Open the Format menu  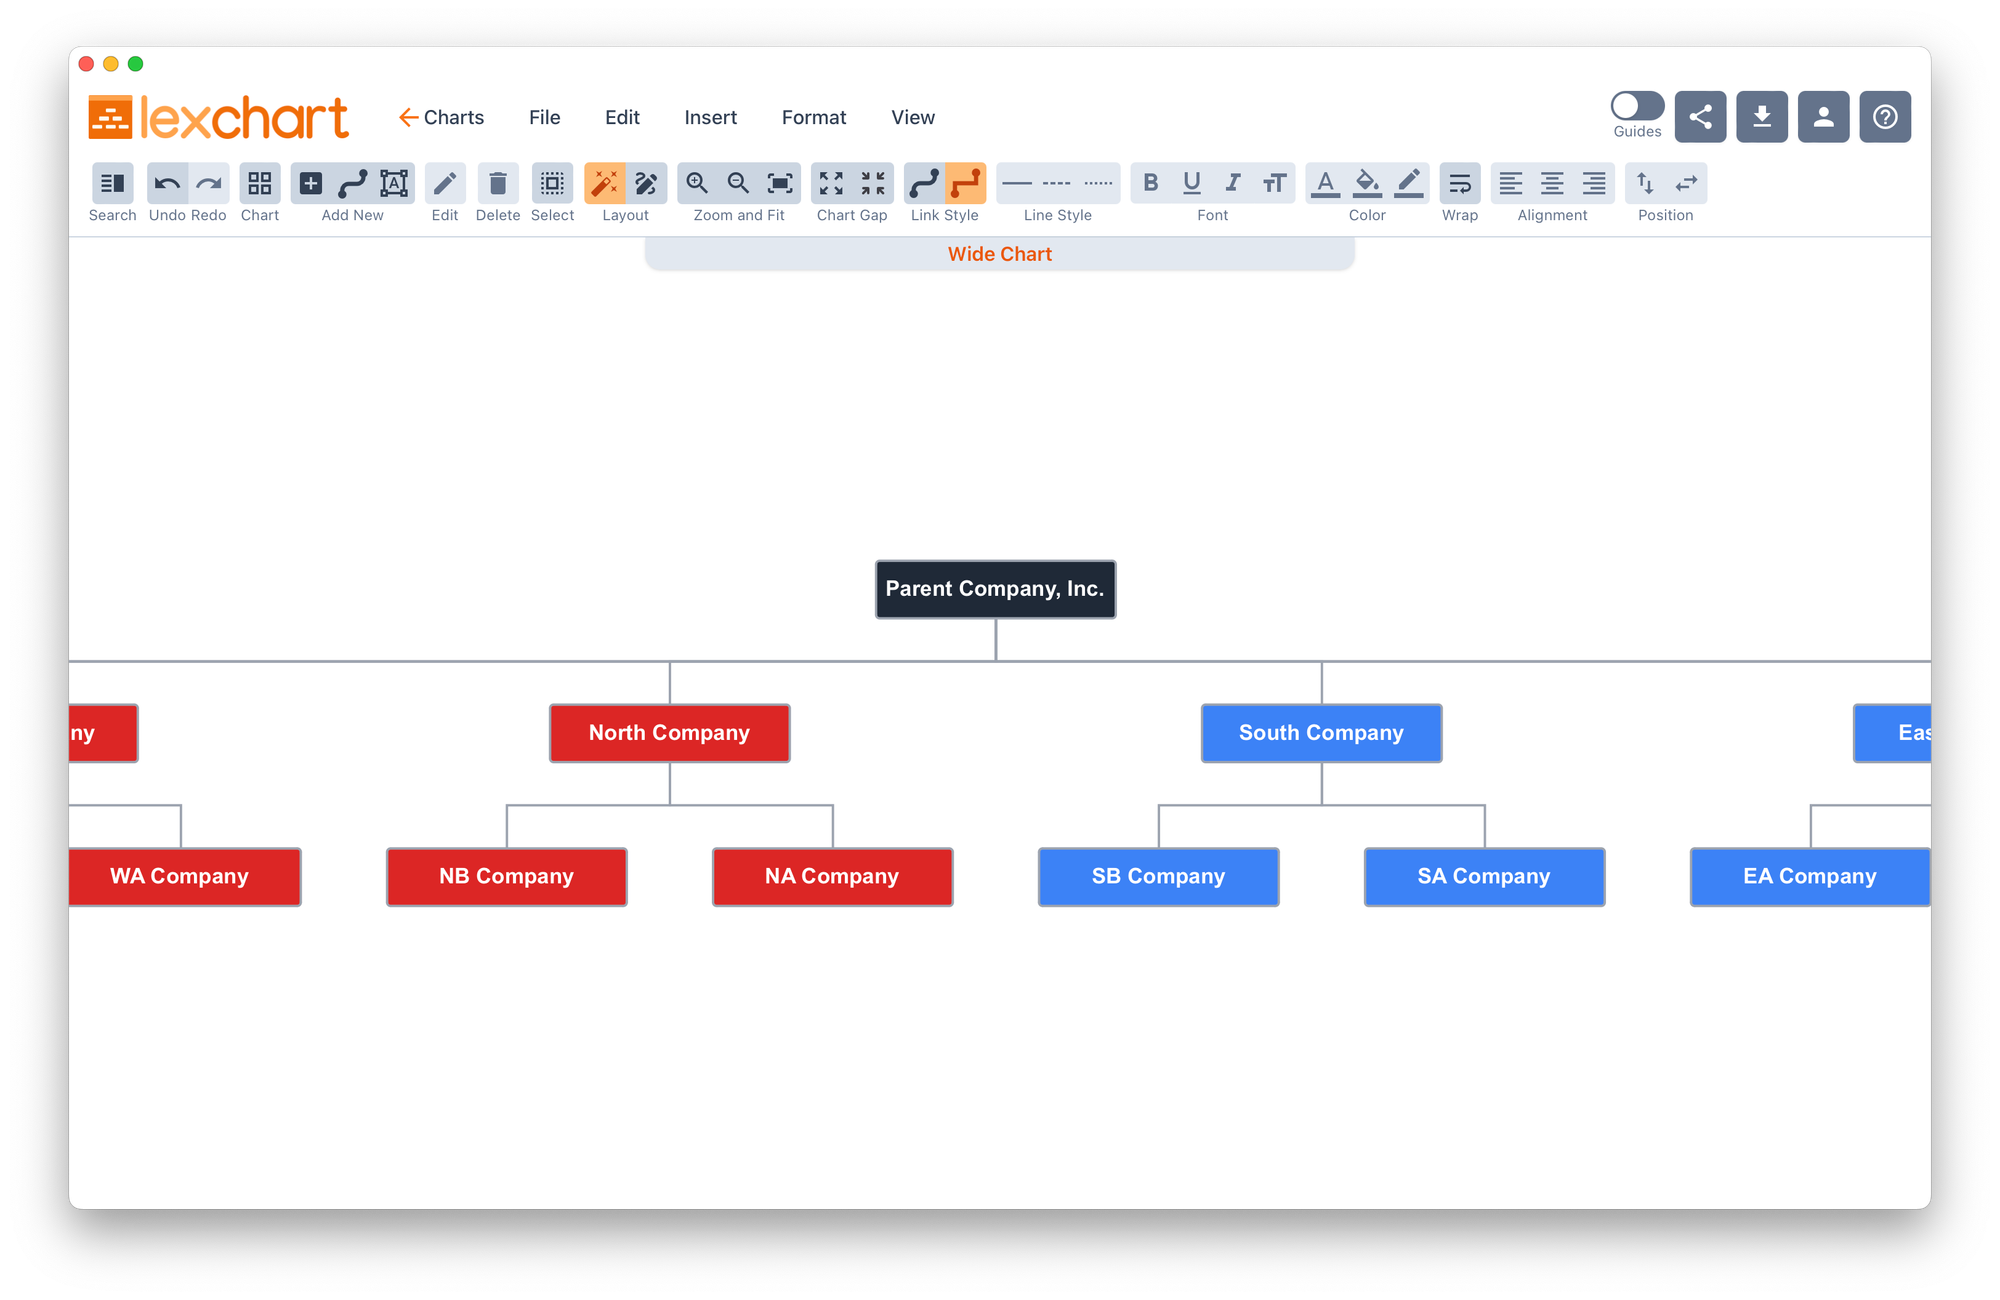[810, 117]
